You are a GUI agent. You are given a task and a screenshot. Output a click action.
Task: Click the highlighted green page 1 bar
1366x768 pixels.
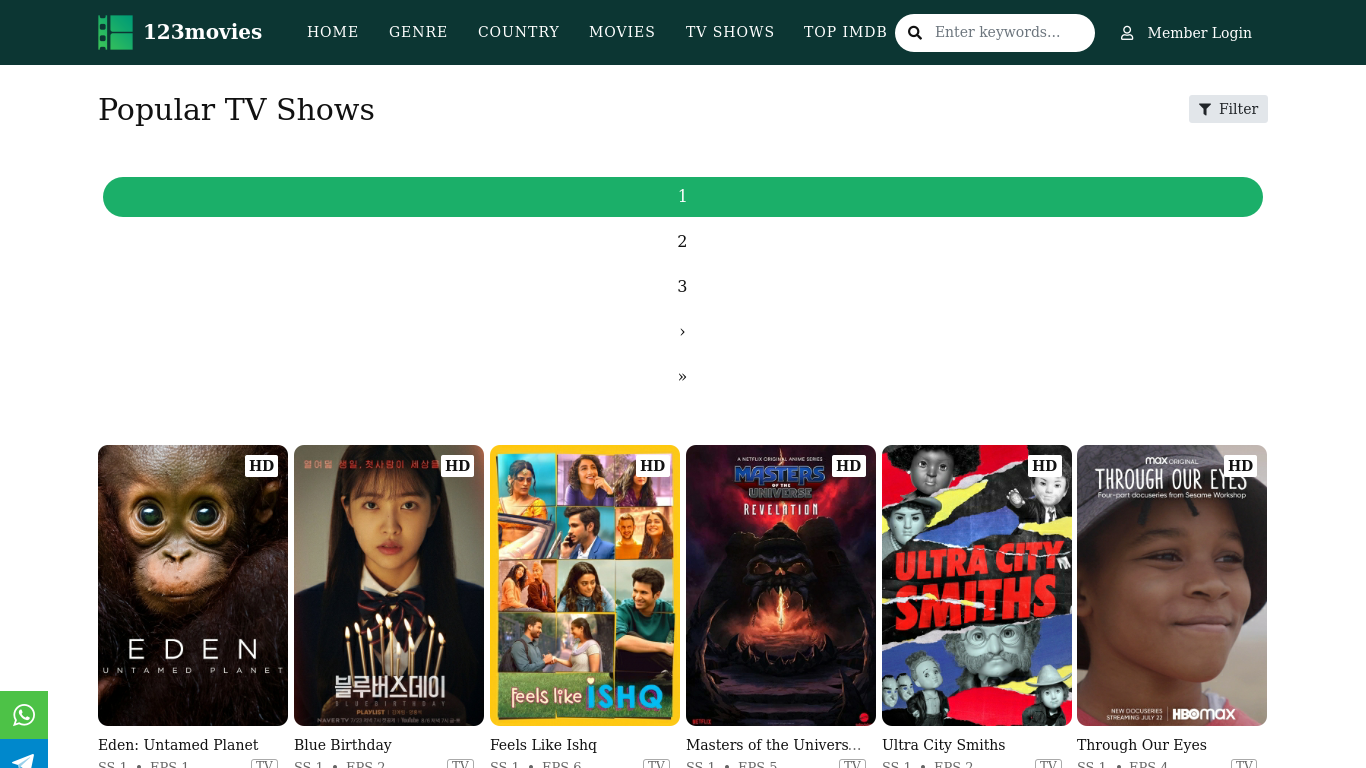[682, 196]
